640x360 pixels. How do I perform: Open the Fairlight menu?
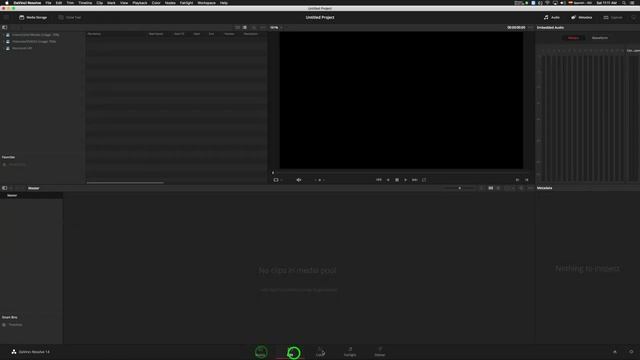coord(187,3)
